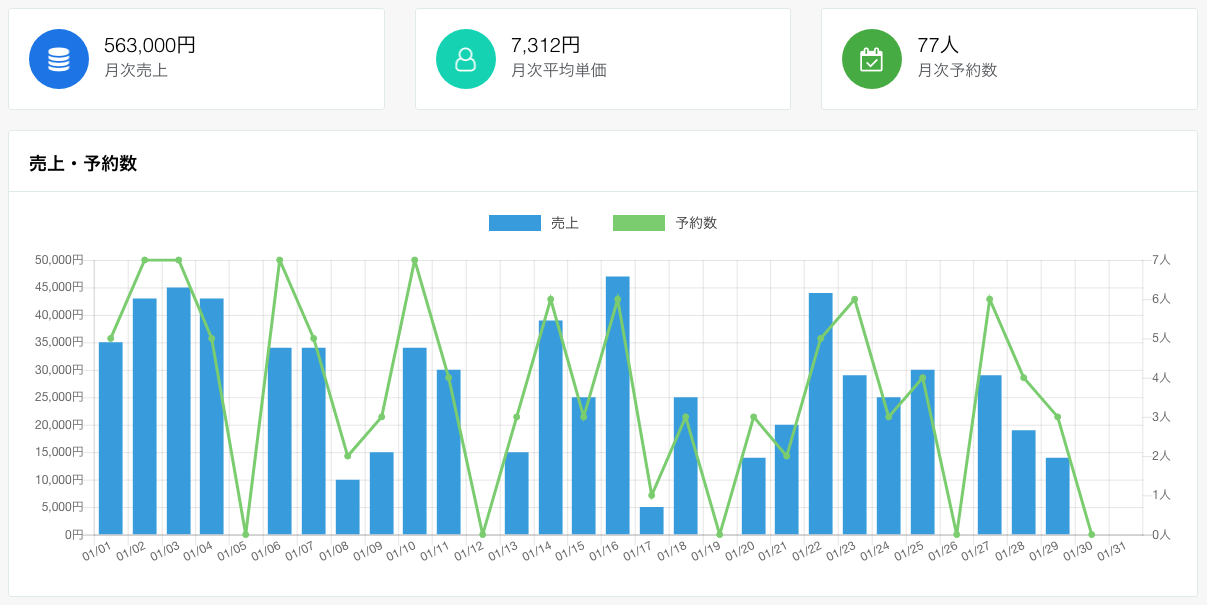Select the 01/27 reservation line point
The image size is (1207, 605).
click(989, 299)
